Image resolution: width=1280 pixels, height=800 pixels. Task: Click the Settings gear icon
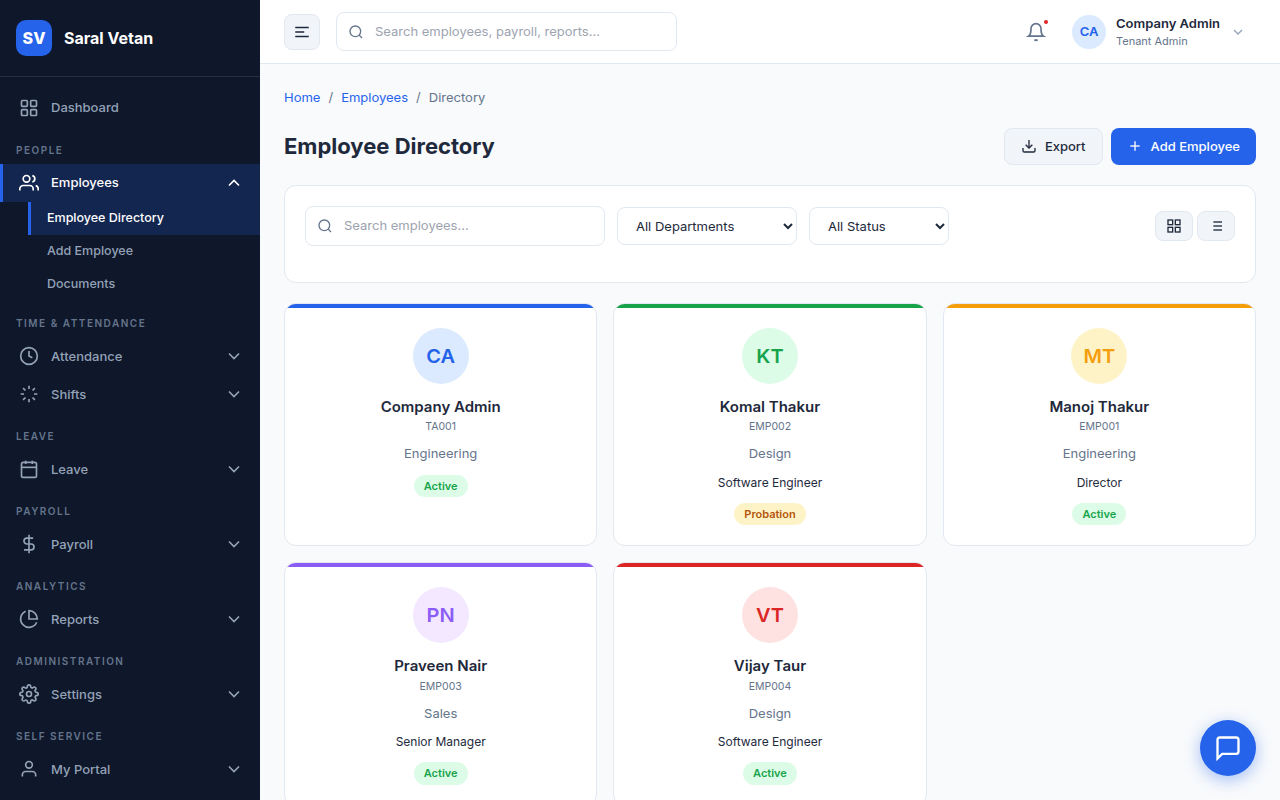pyautogui.click(x=29, y=694)
